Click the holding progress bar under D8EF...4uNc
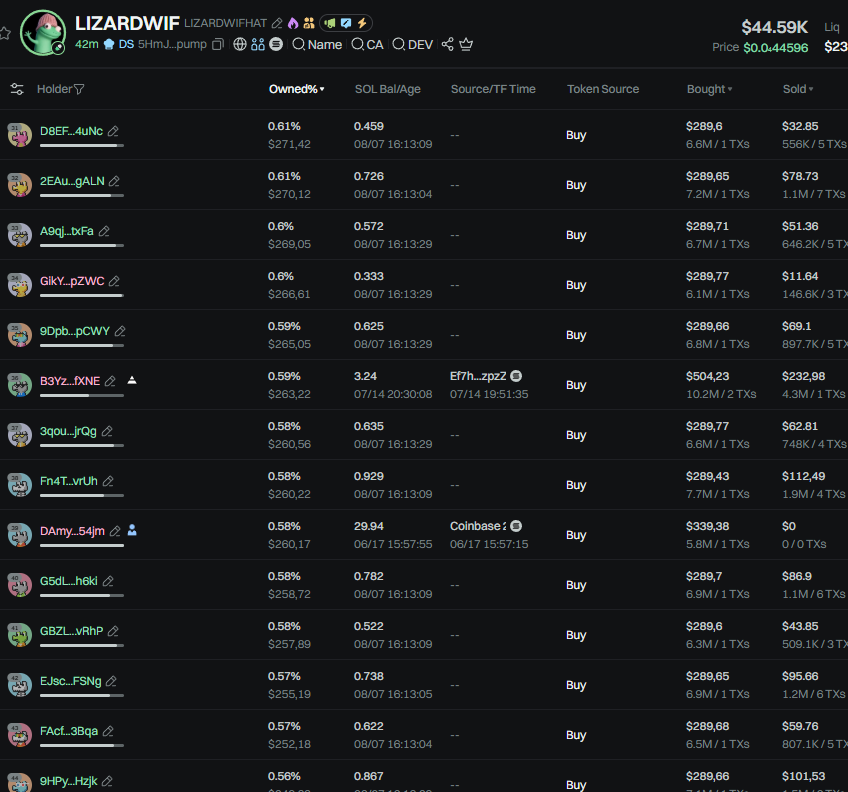848x792 pixels. pyautogui.click(x=82, y=146)
